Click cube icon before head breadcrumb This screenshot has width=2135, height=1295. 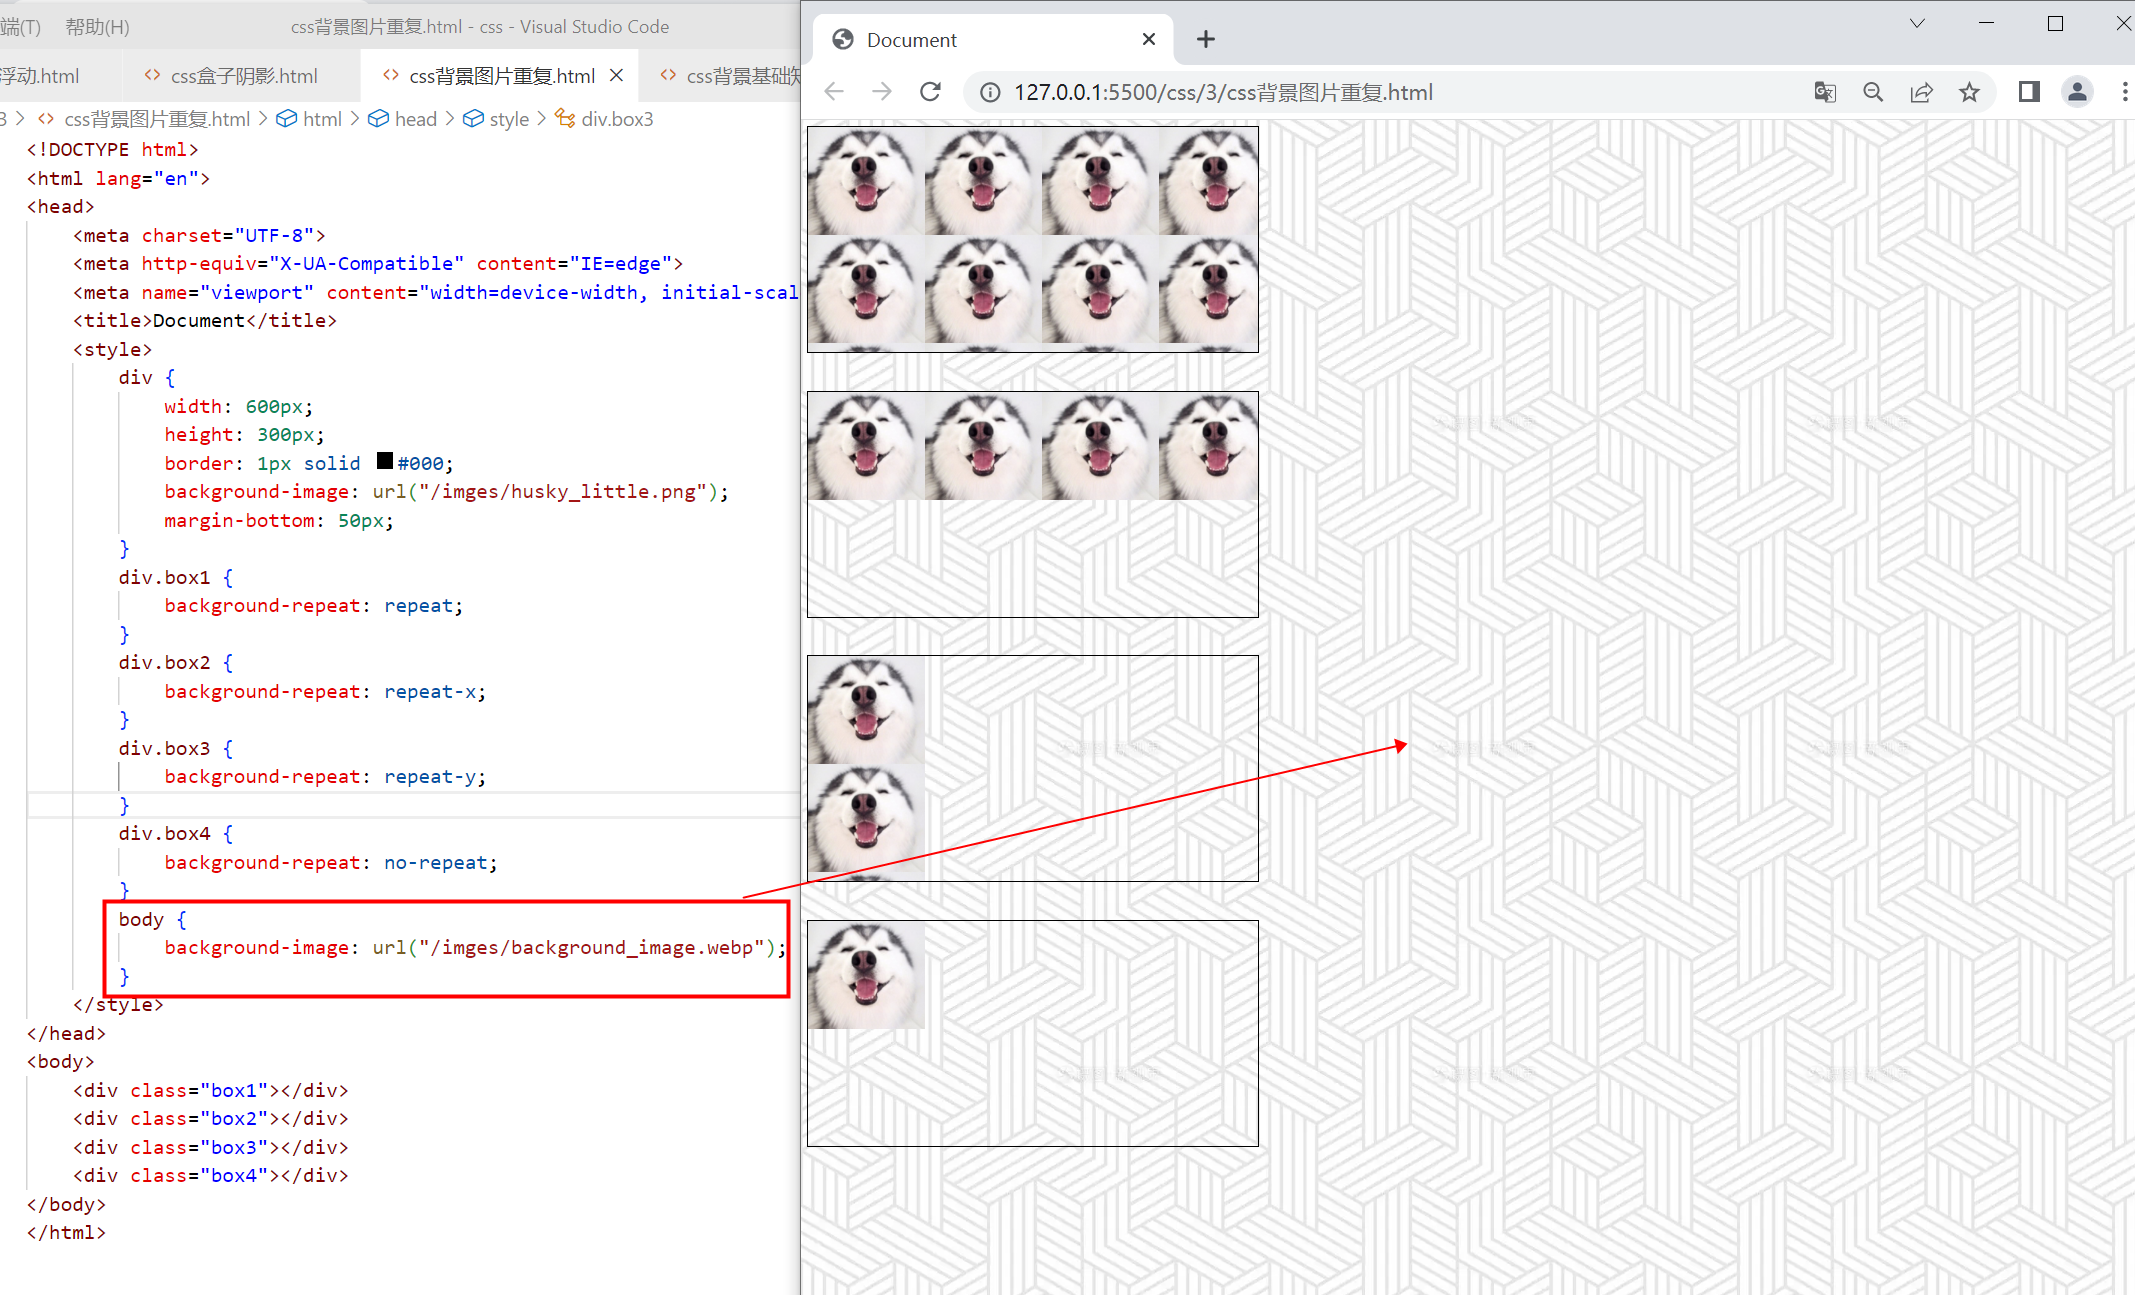(378, 119)
